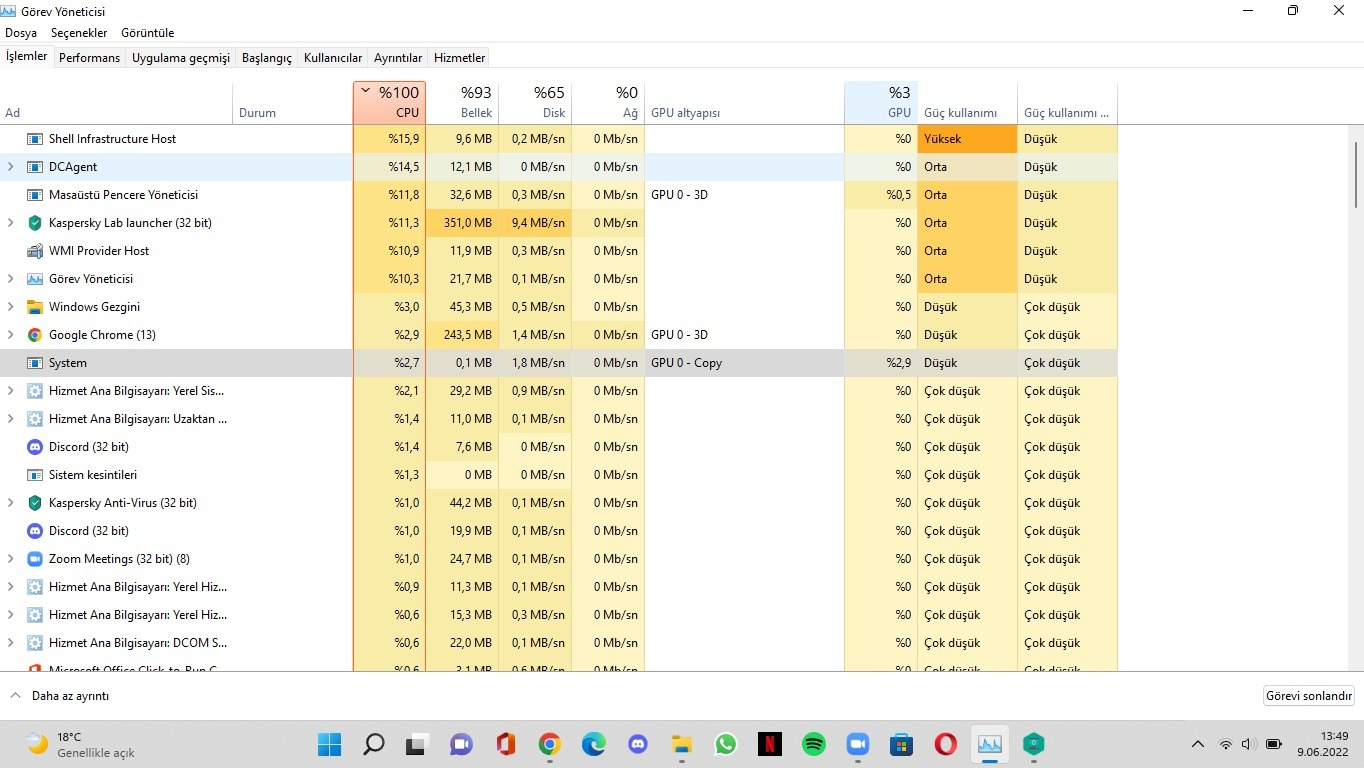Expand the Görev Yöneticisi process row
This screenshot has width=1364, height=768.
[x=11, y=279]
